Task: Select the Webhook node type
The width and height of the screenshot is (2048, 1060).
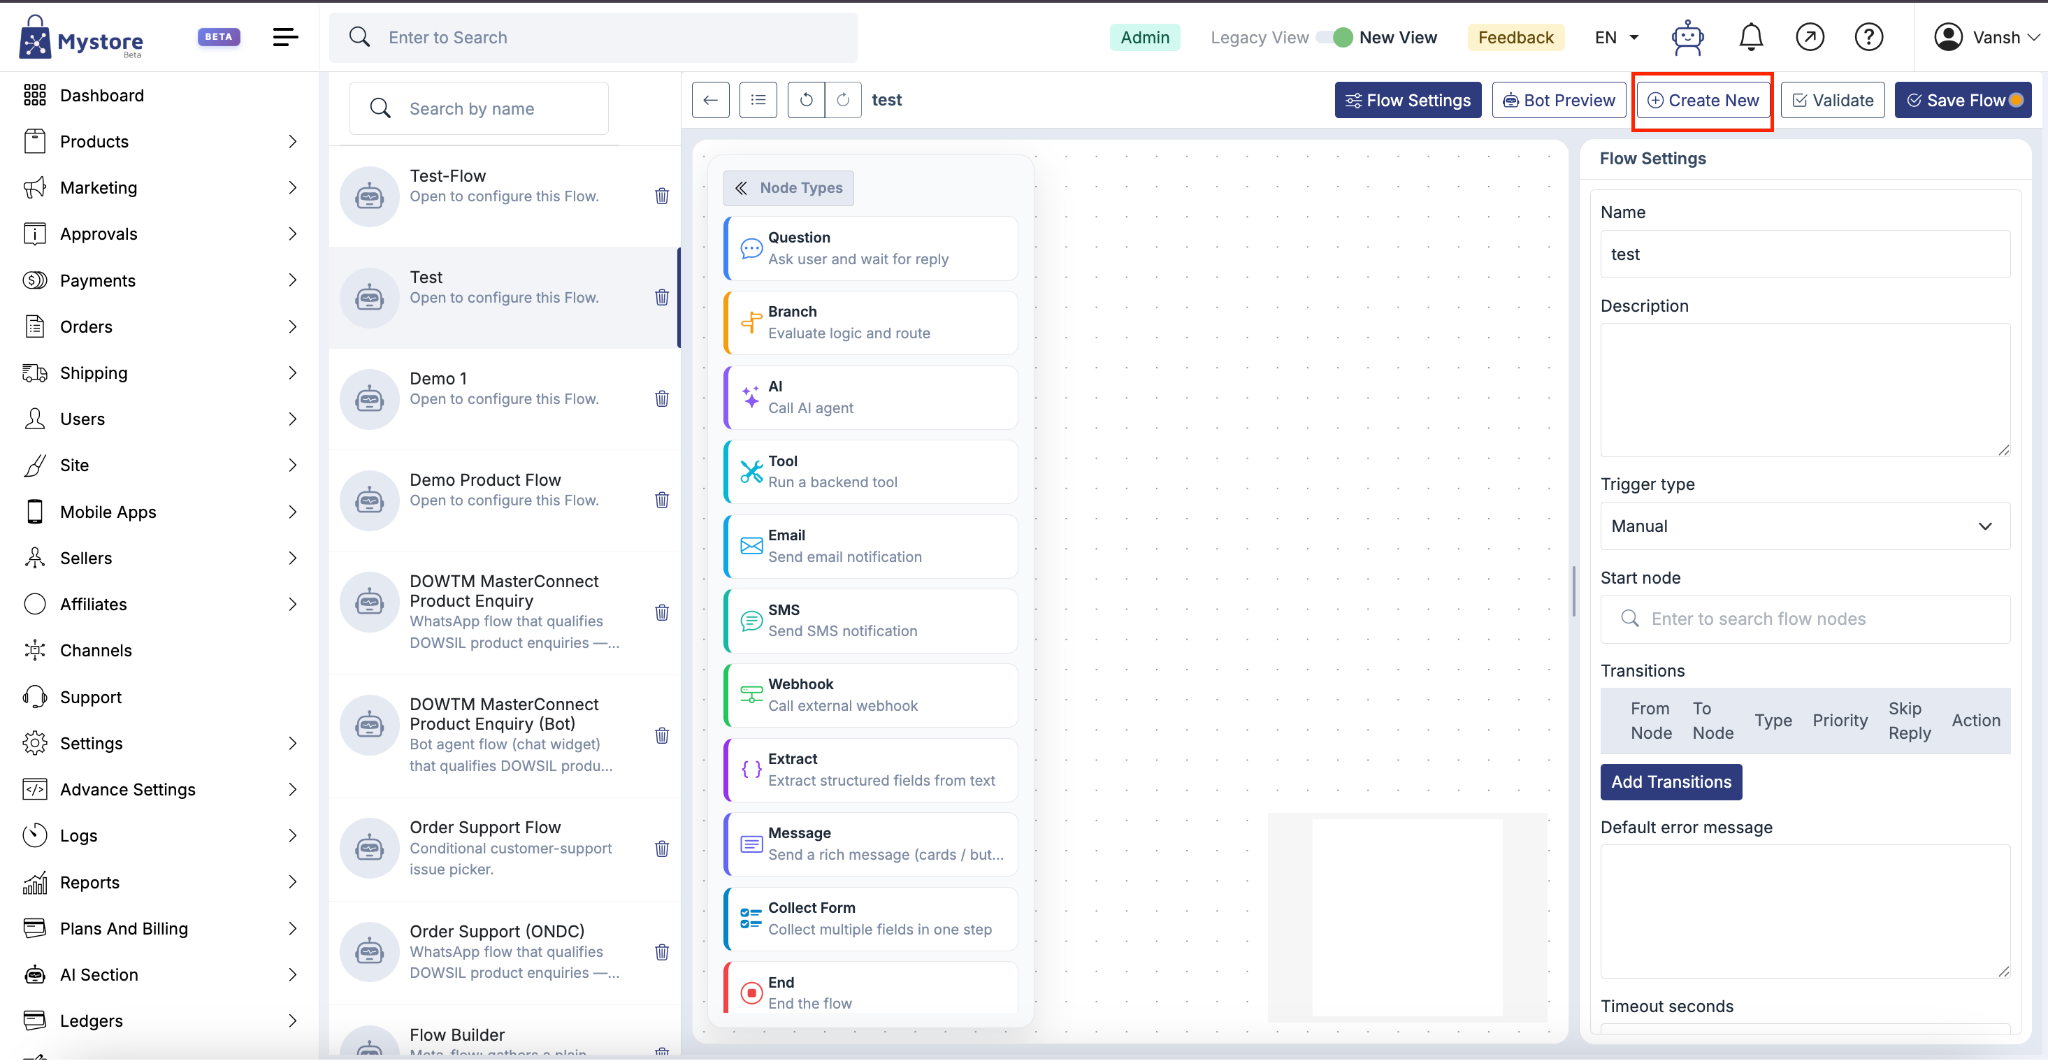Action: (x=870, y=695)
